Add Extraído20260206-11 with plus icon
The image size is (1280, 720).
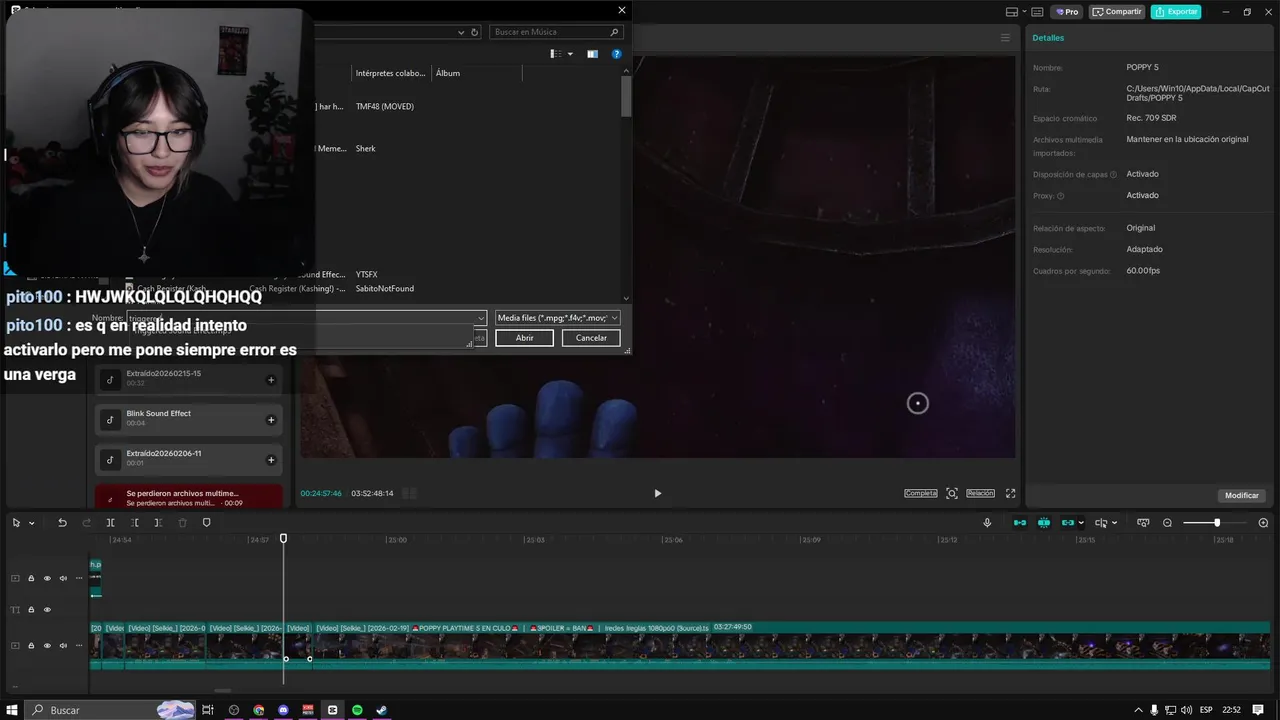tap(271, 460)
